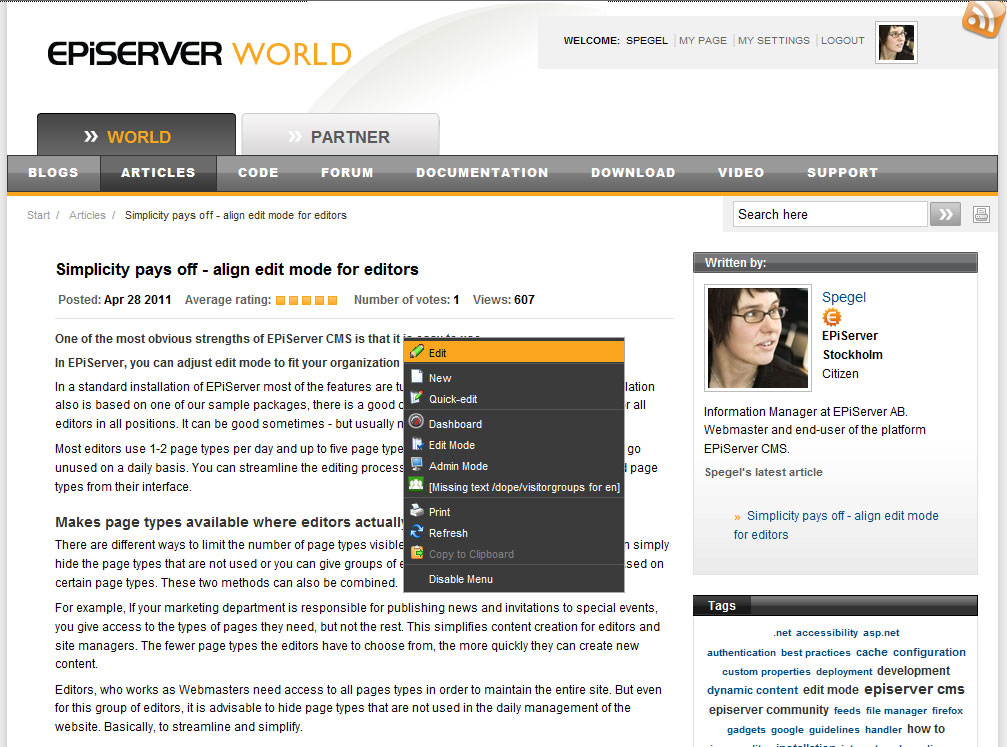The width and height of the screenshot is (1007, 747).
Task: Click inside the Search here field
Action: pos(830,214)
